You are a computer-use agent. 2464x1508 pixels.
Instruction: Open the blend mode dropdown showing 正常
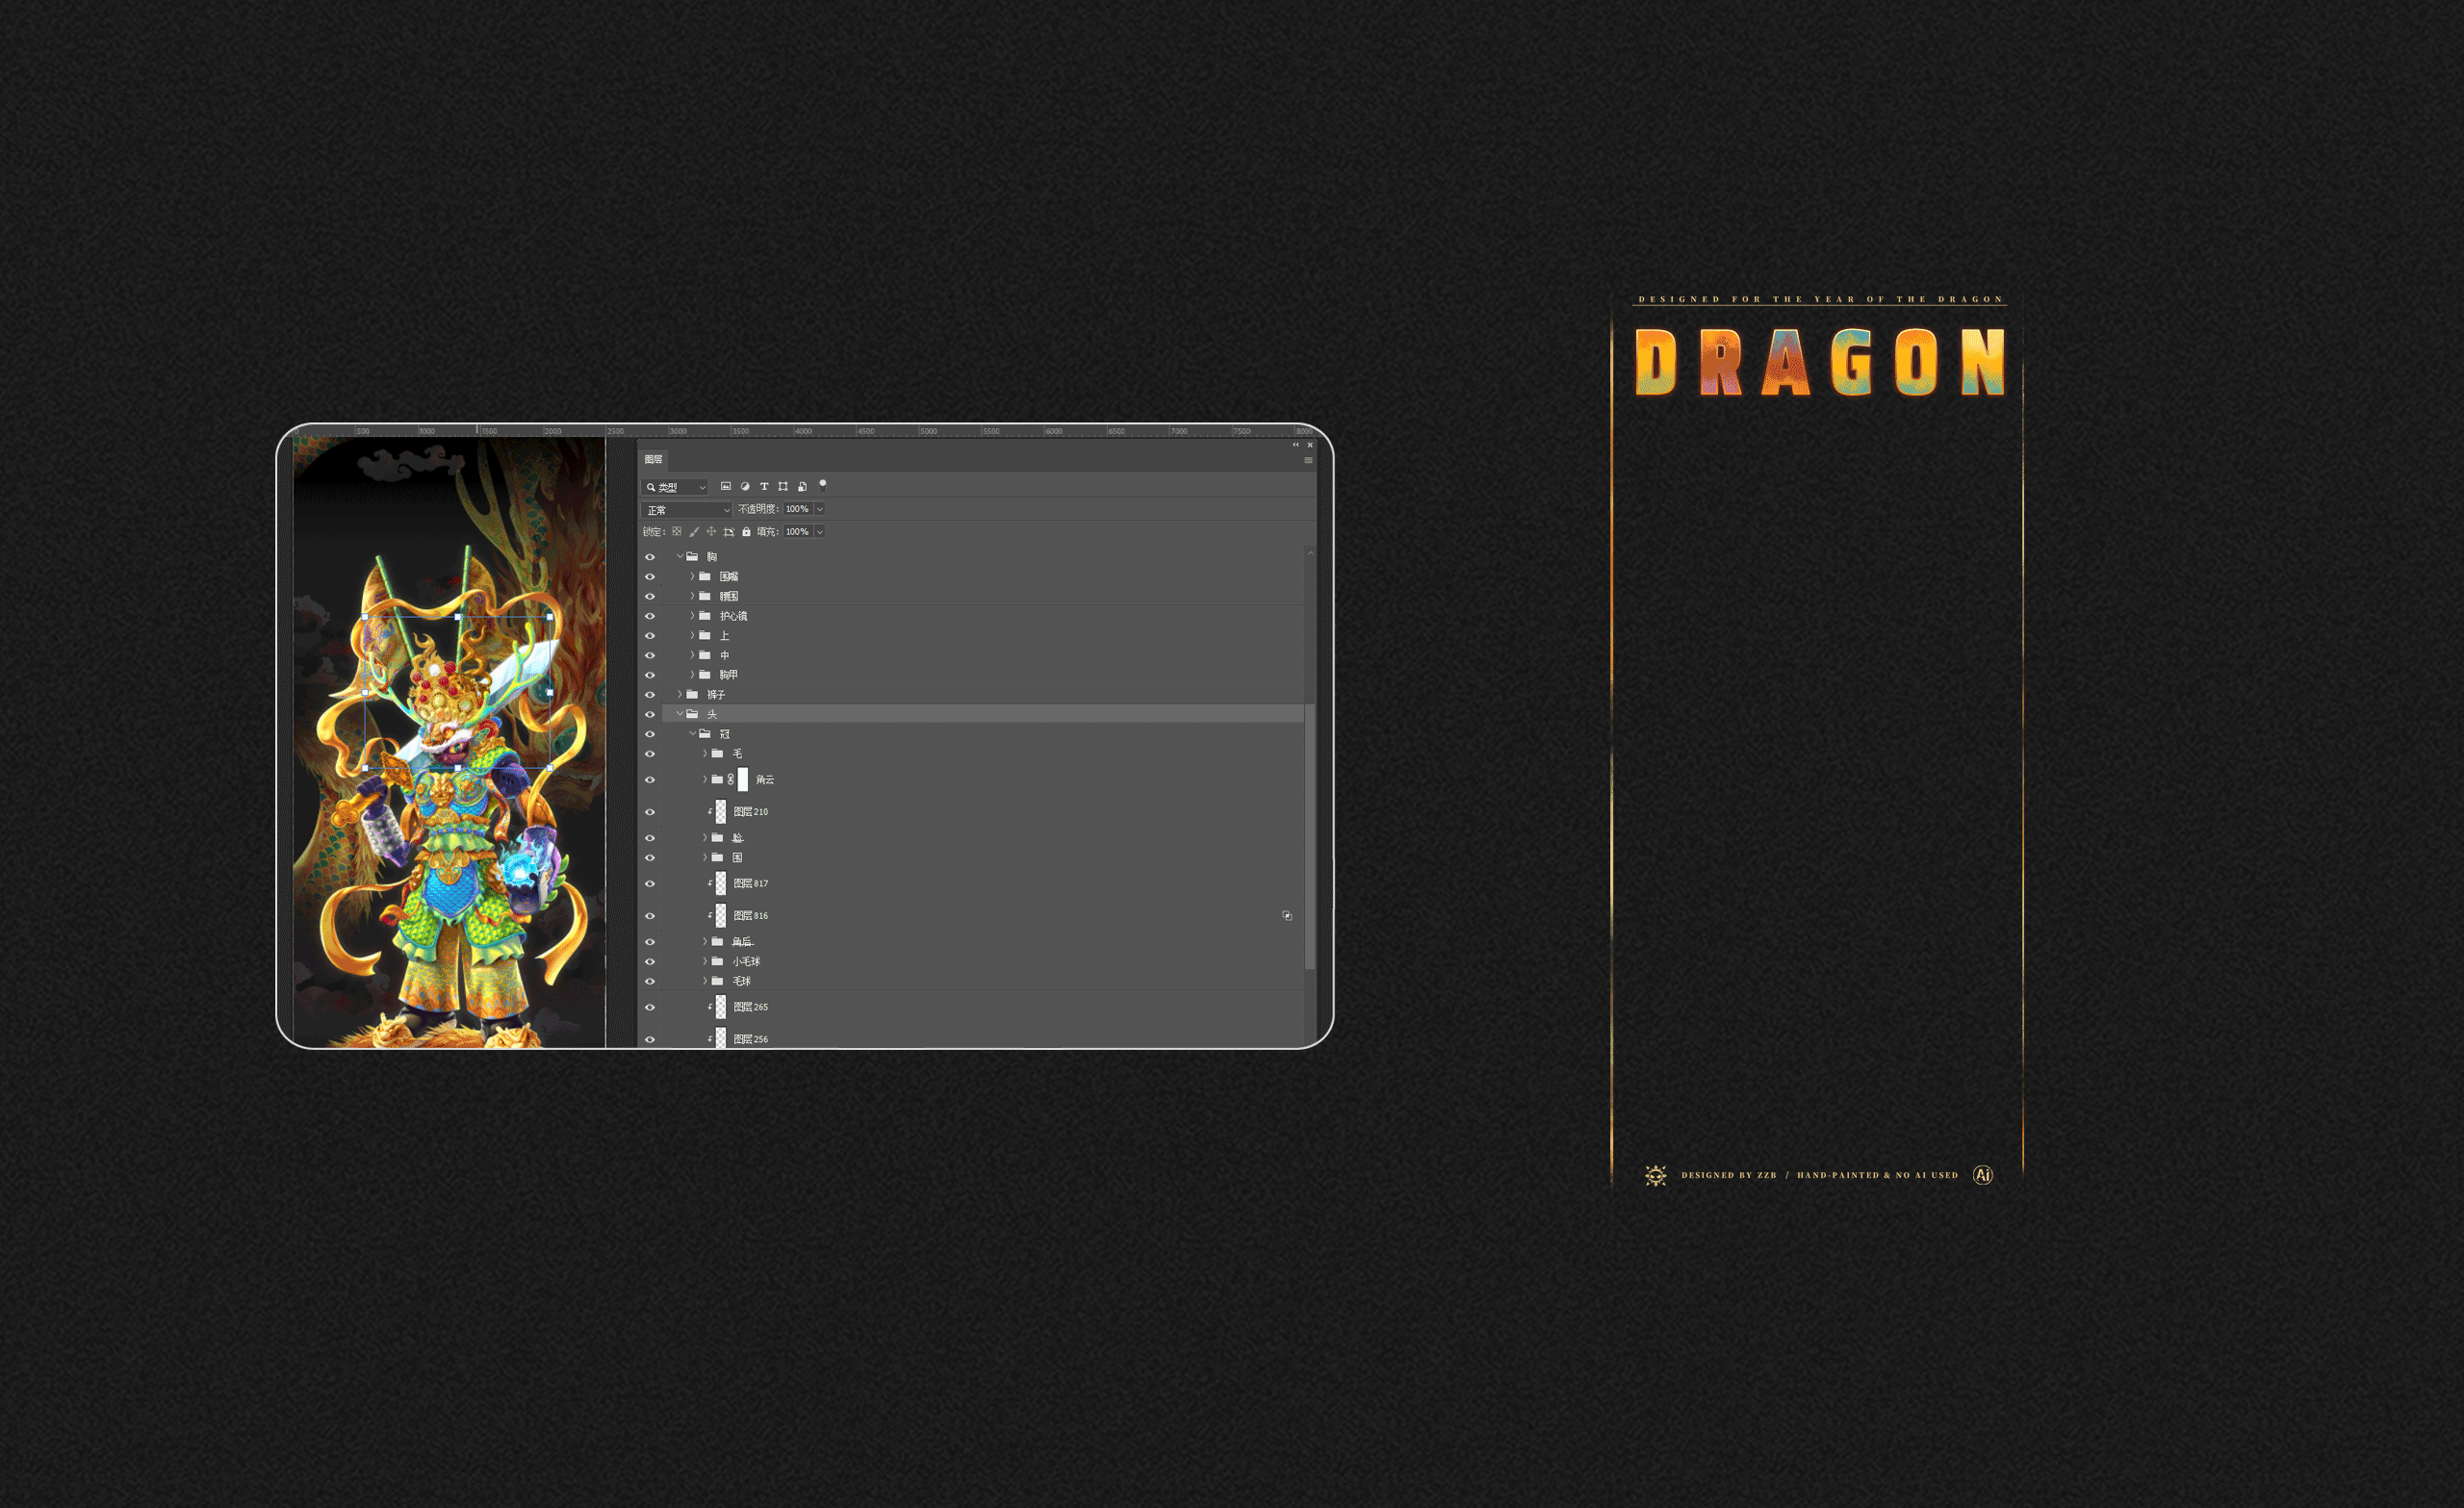(x=685, y=509)
